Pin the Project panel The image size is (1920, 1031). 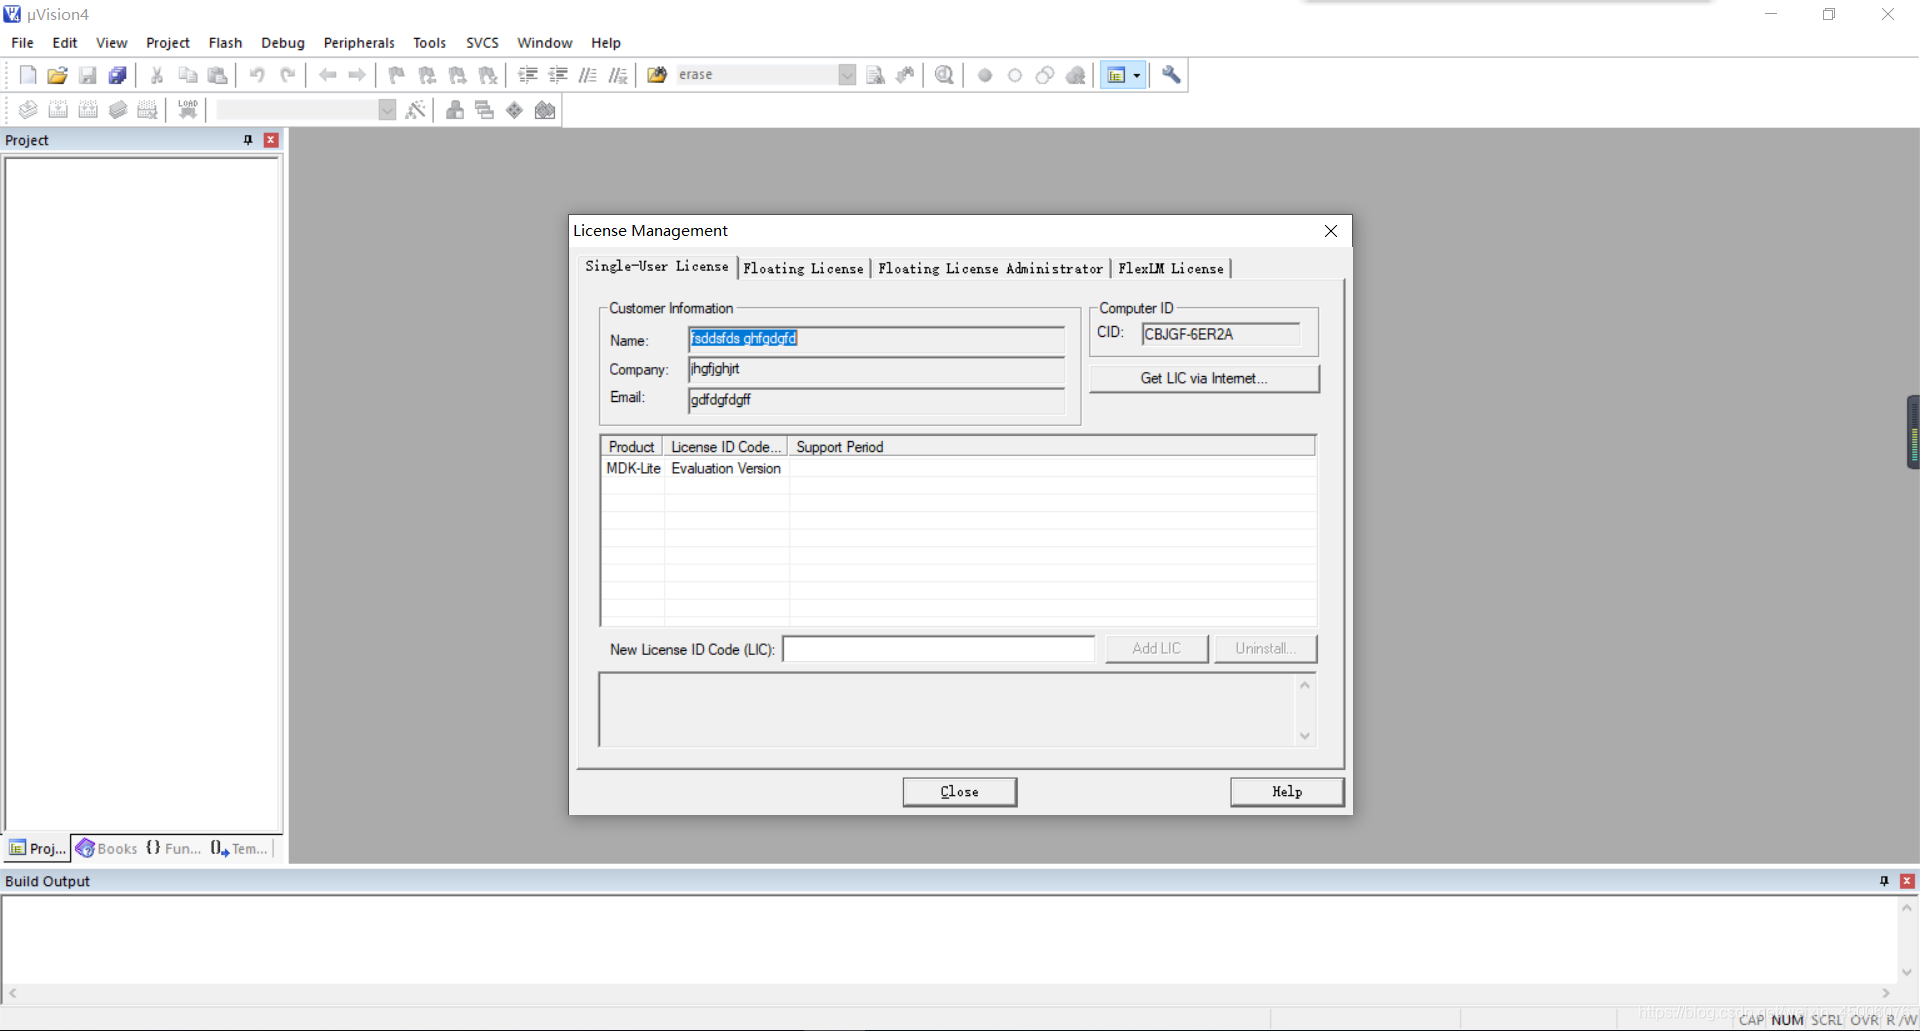coord(248,140)
